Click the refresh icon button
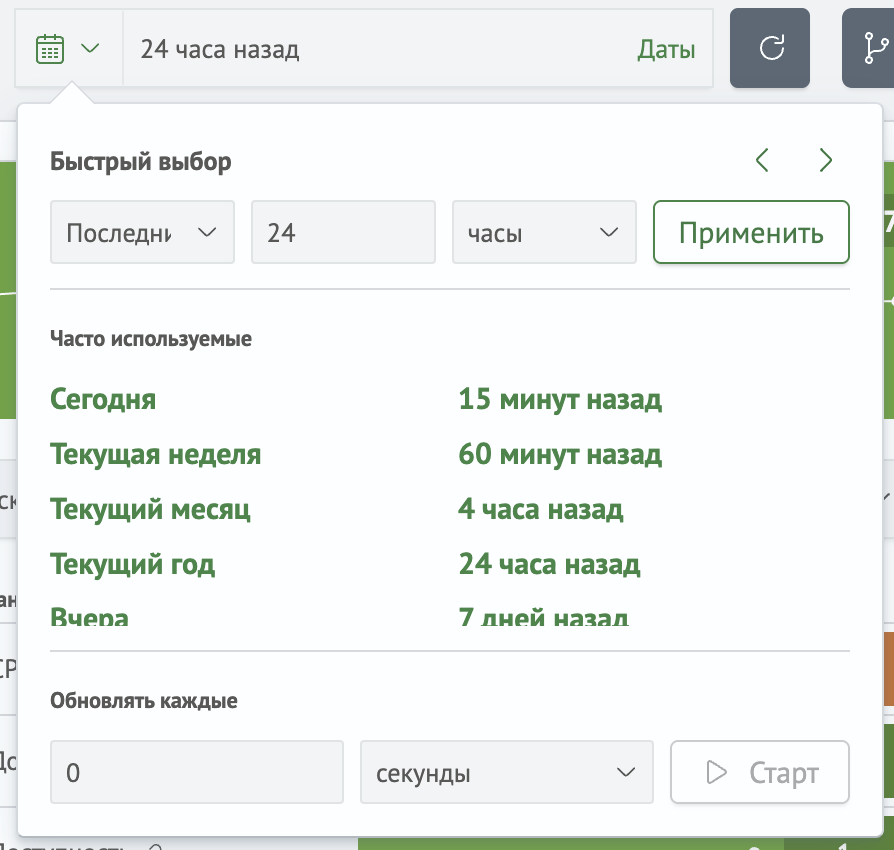This screenshot has height=850, width=894. click(770, 48)
